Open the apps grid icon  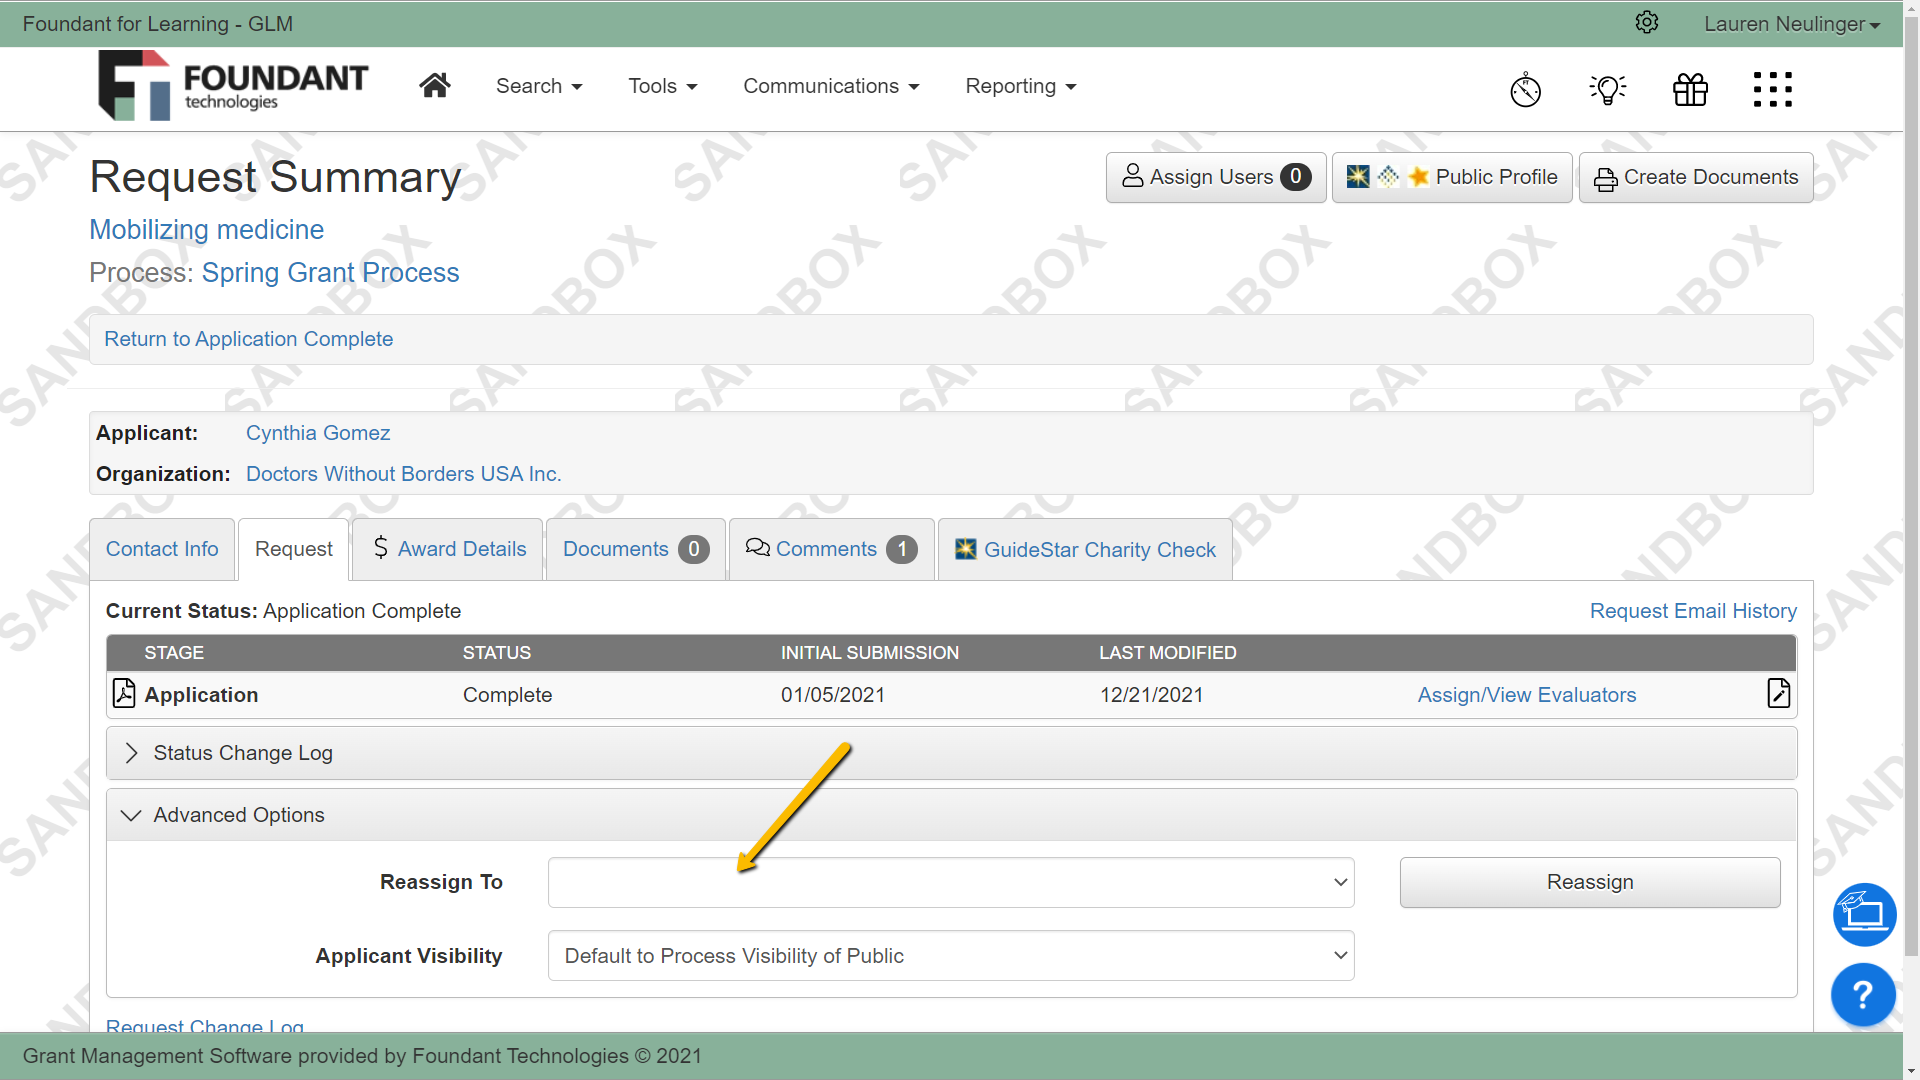coord(1773,89)
